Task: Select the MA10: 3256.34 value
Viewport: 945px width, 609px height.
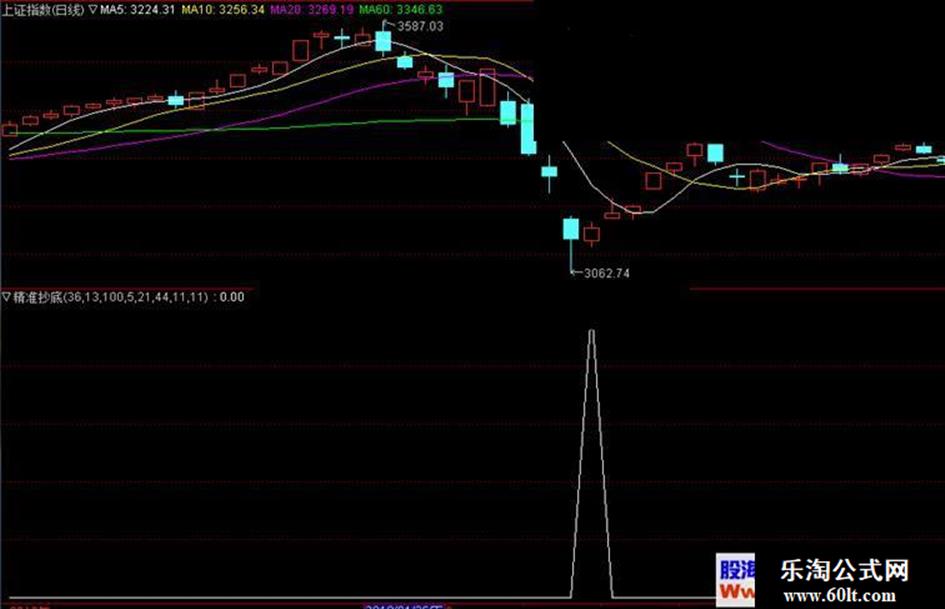Action: click(223, 10)
